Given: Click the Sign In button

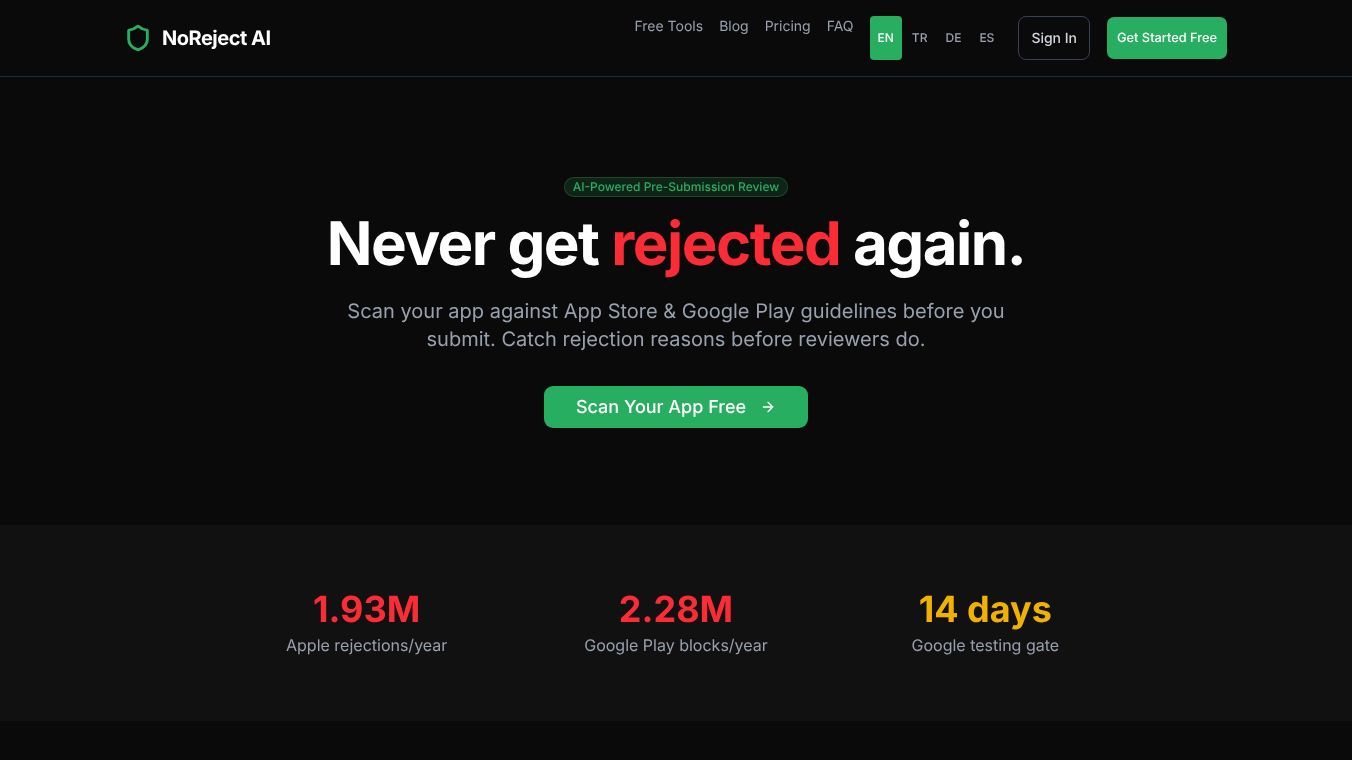Looking at the screenshot, I should pos(1053,38).
